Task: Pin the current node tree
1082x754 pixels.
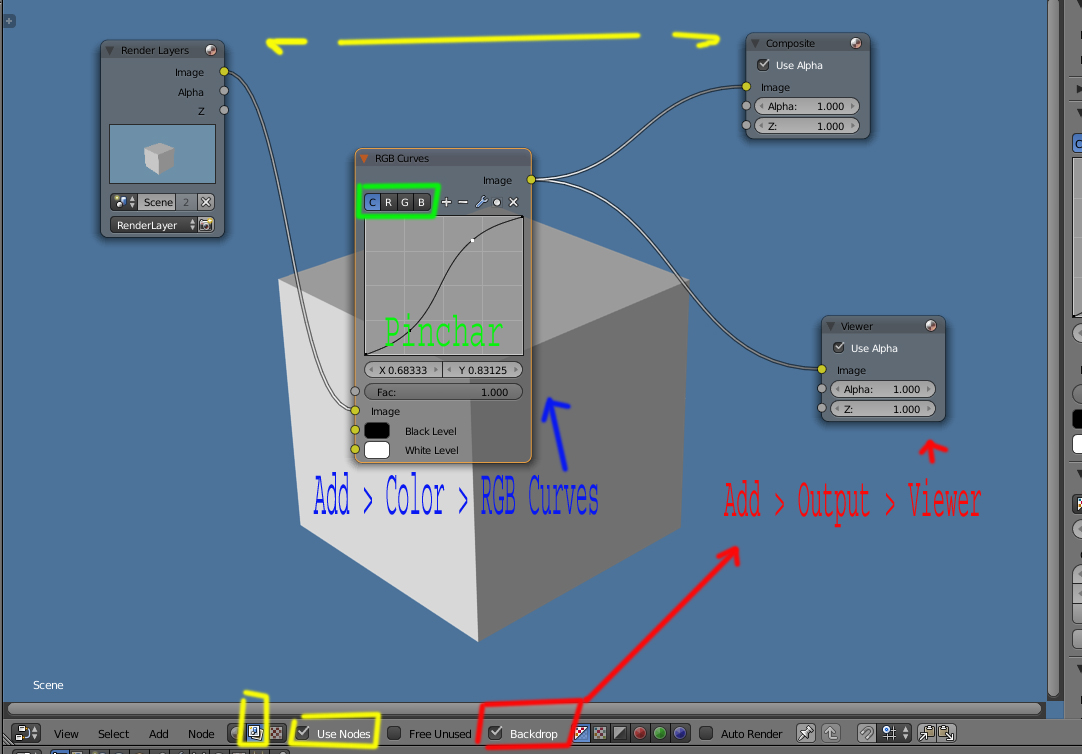Action: point(806,733)
